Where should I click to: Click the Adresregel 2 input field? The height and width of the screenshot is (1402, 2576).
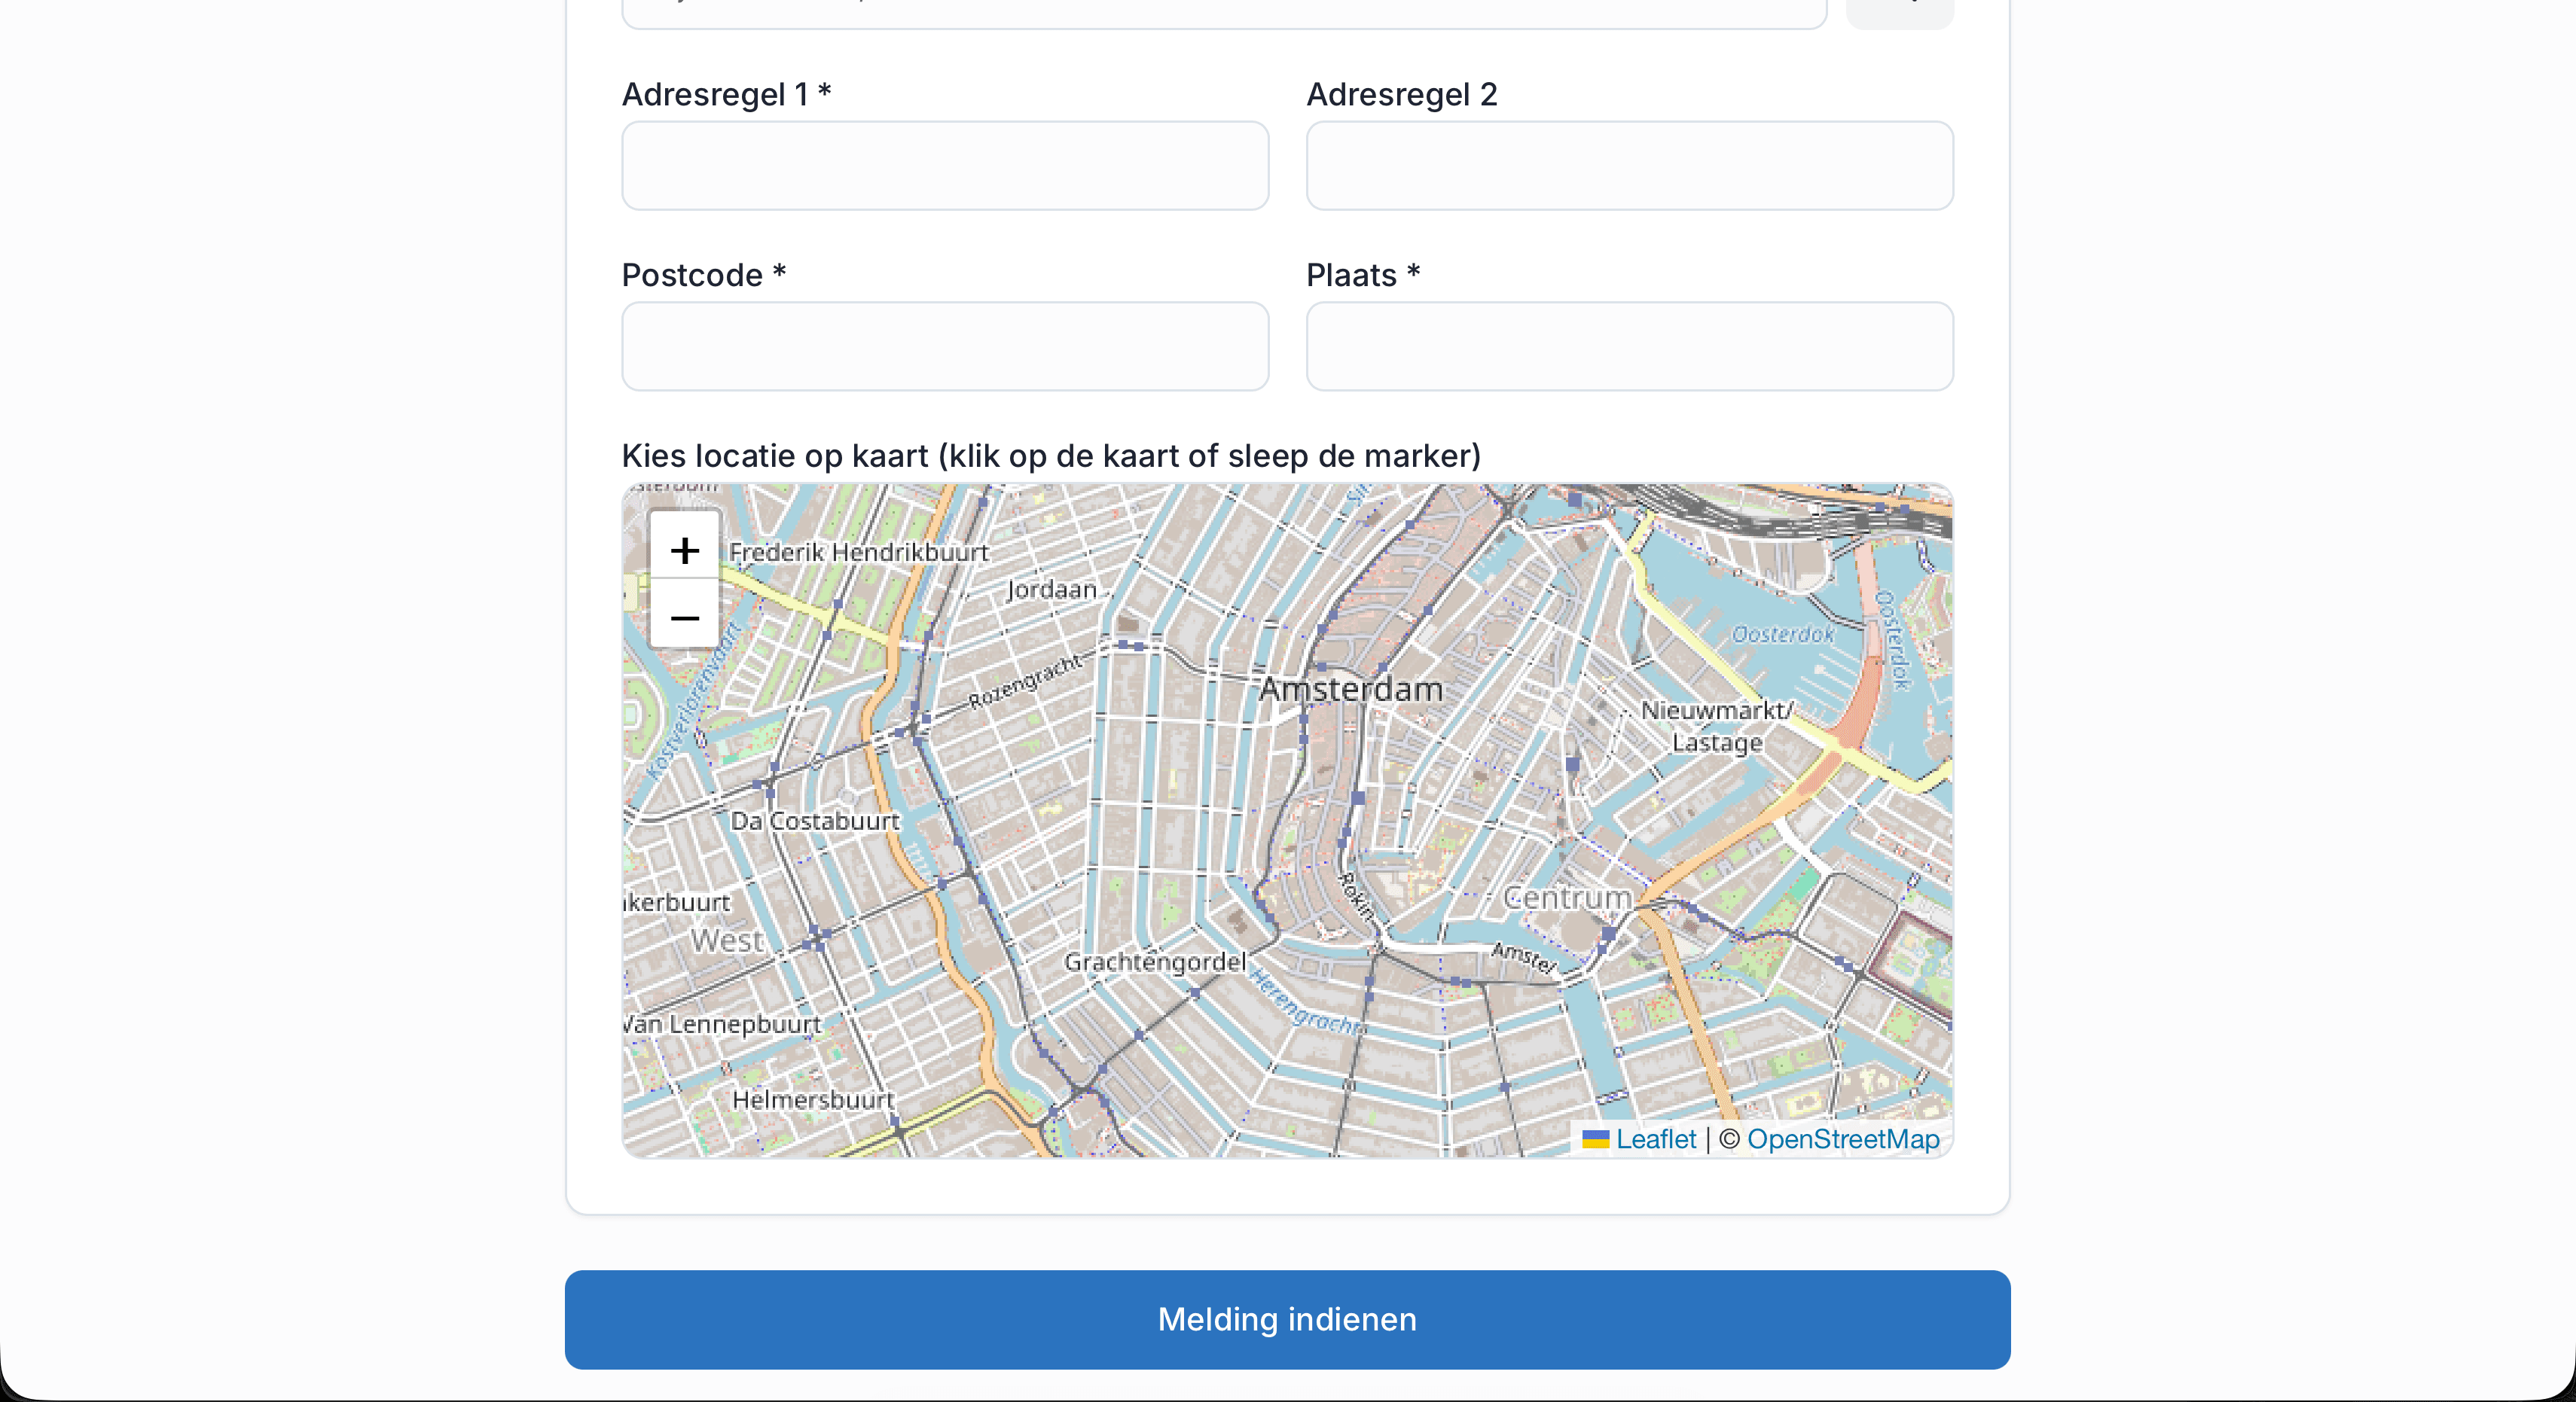[x=1629, y=166]
